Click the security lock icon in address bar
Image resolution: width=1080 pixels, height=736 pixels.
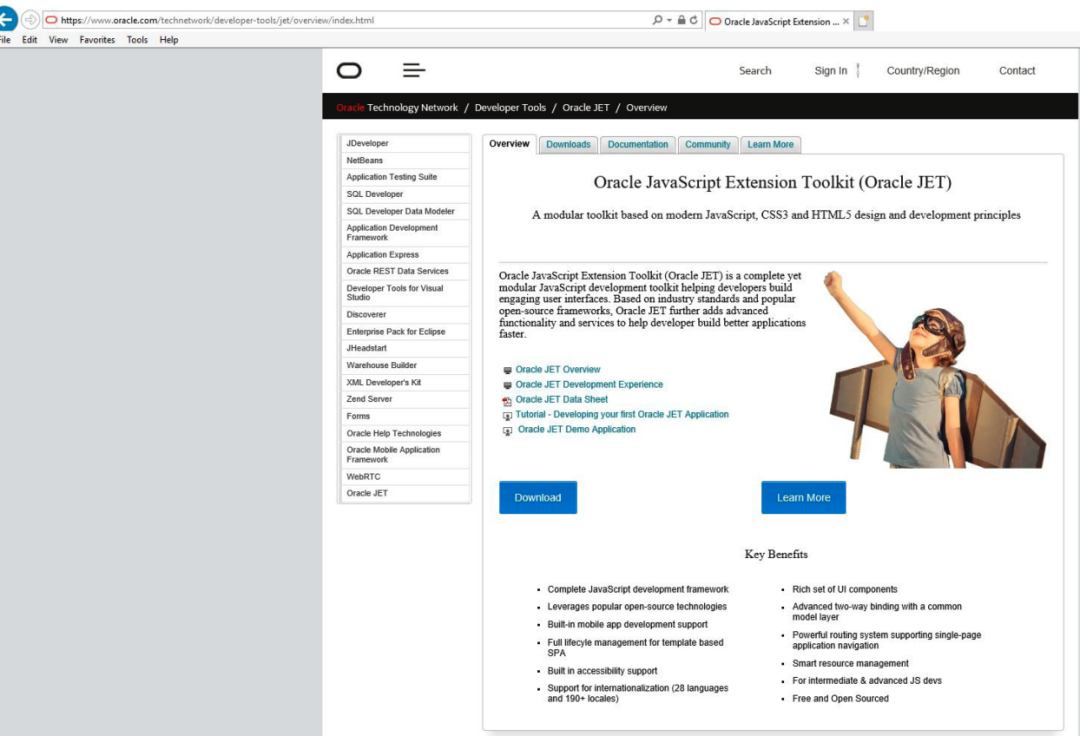tap(681, 20)
